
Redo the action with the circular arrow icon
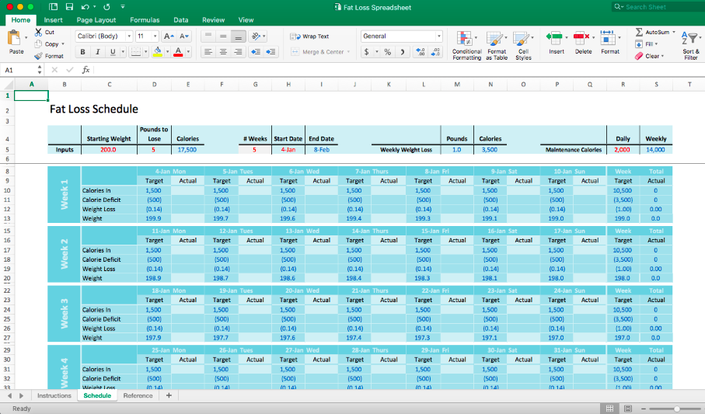tap(107, 7)
